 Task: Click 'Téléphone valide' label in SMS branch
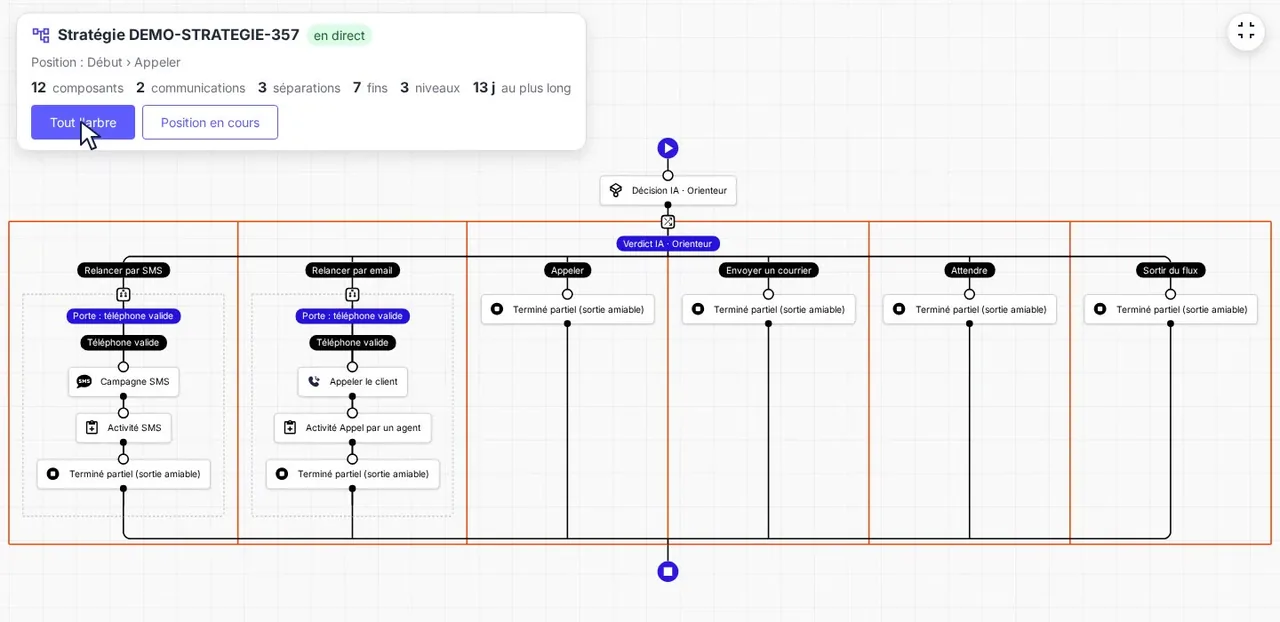point(124,342)
